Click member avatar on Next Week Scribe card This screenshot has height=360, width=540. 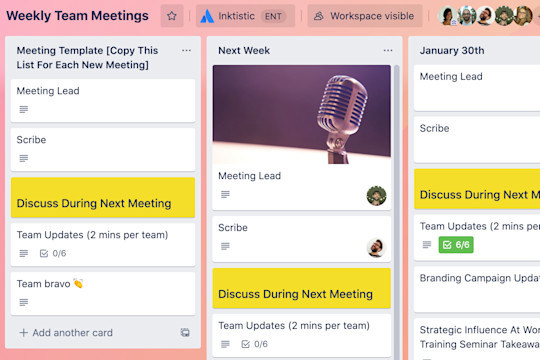(376, 247)
